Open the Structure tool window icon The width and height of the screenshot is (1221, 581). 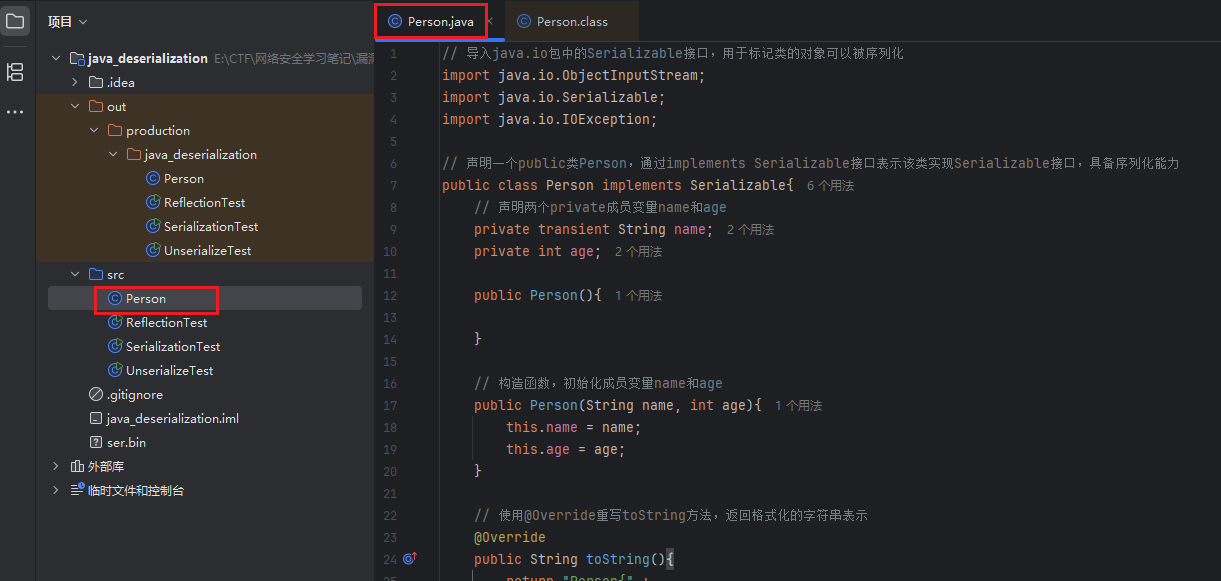click(15, 71)
